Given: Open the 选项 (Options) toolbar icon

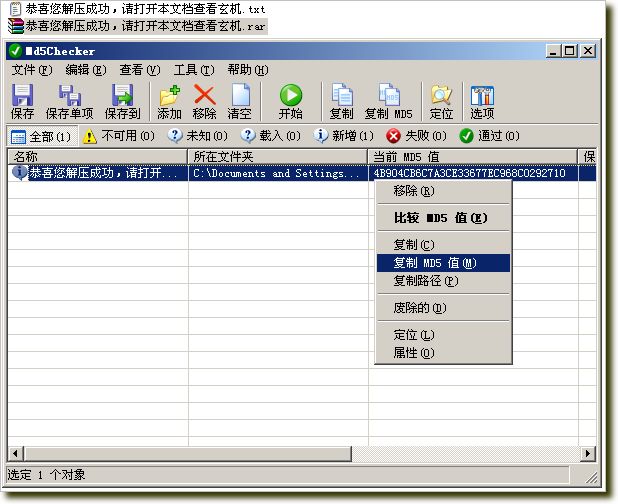Looking at the screenshot, I should [x=482, y=95].
